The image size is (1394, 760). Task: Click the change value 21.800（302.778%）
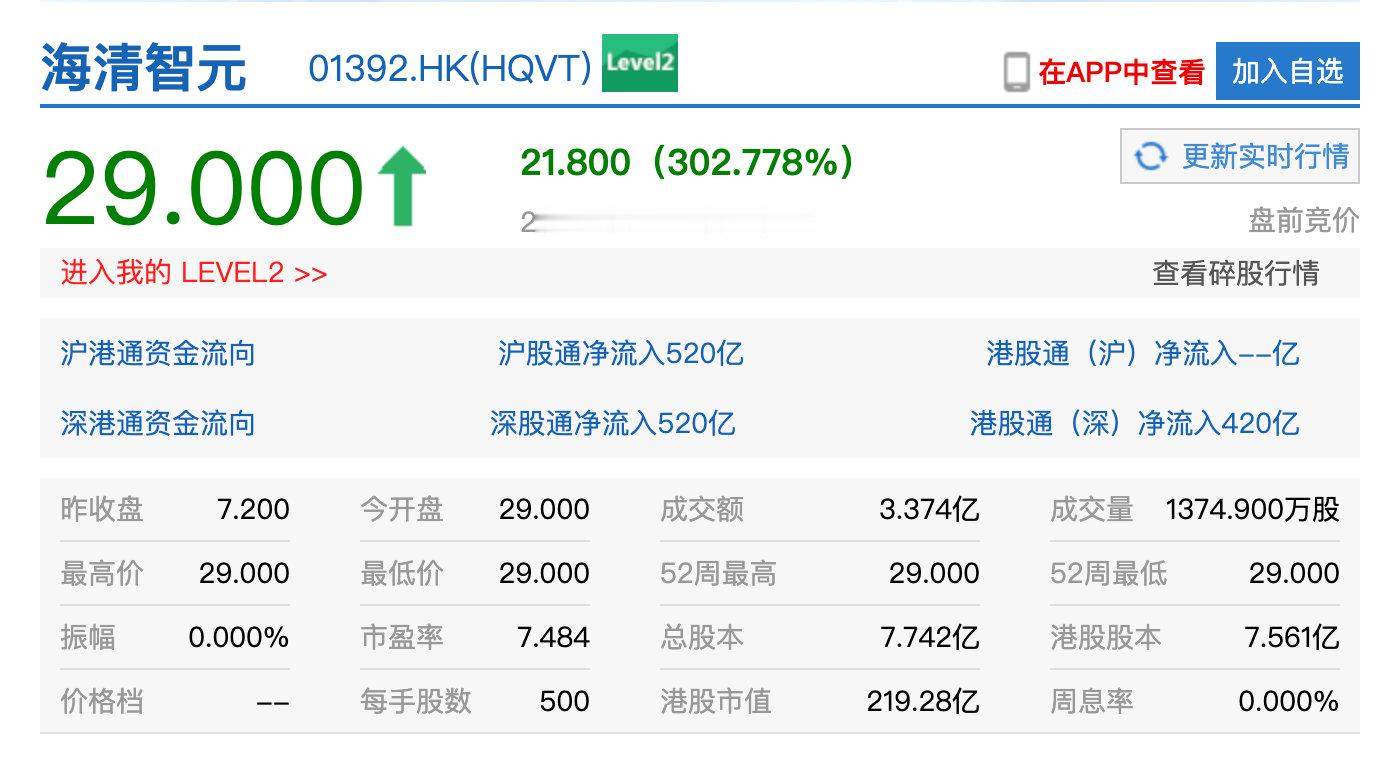688,162
